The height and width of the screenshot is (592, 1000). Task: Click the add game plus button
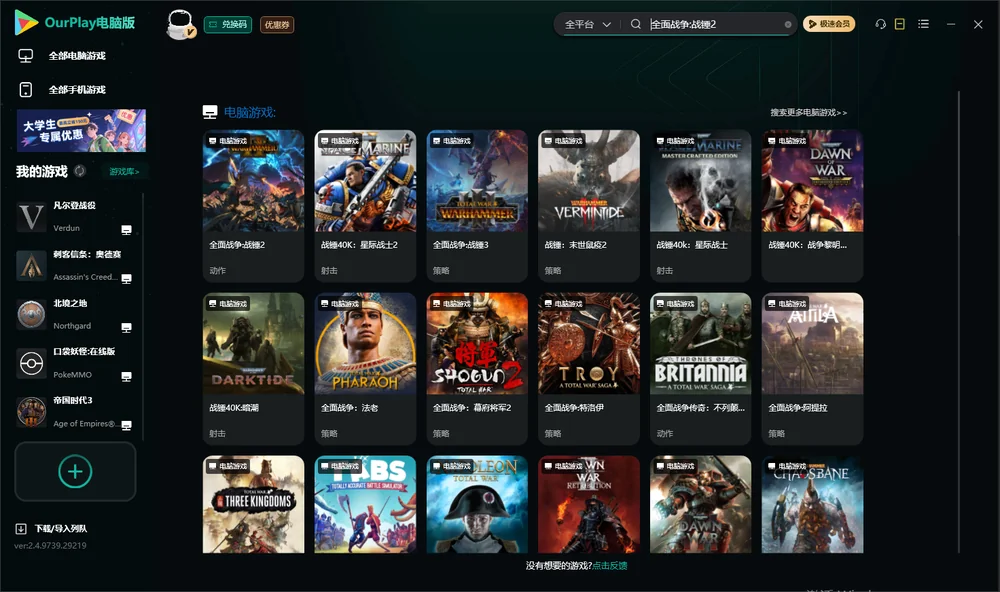click(75, 471)
